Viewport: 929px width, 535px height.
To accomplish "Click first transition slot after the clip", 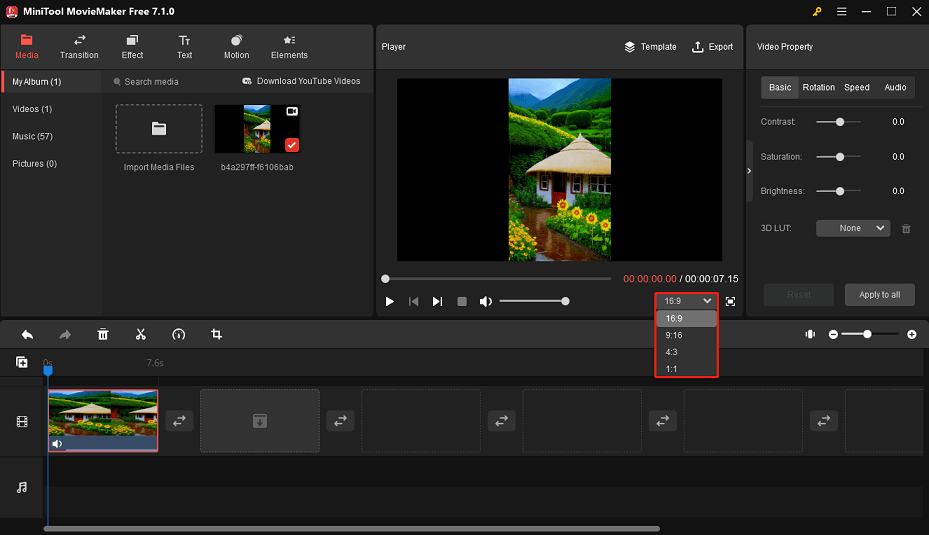I will click(179, 421).
